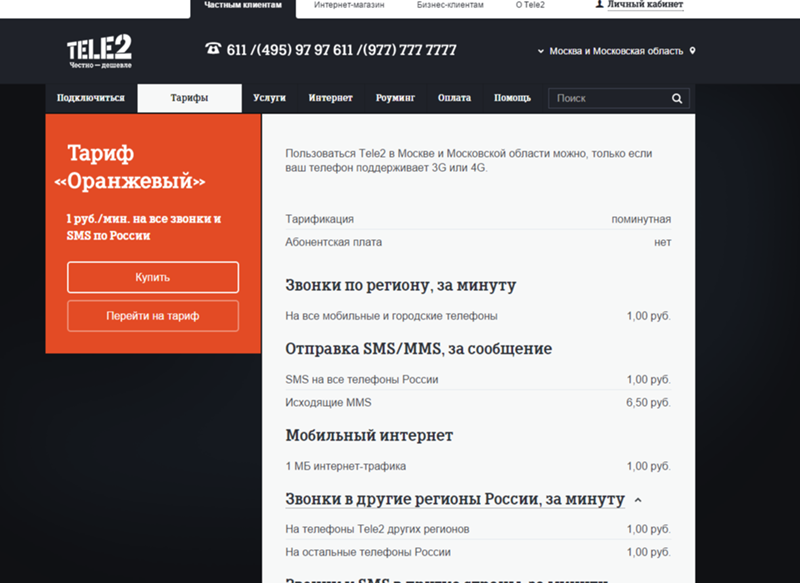Click the telephone icon beside 611
Viewport: 800px width, 583px height.
[213, 48]
